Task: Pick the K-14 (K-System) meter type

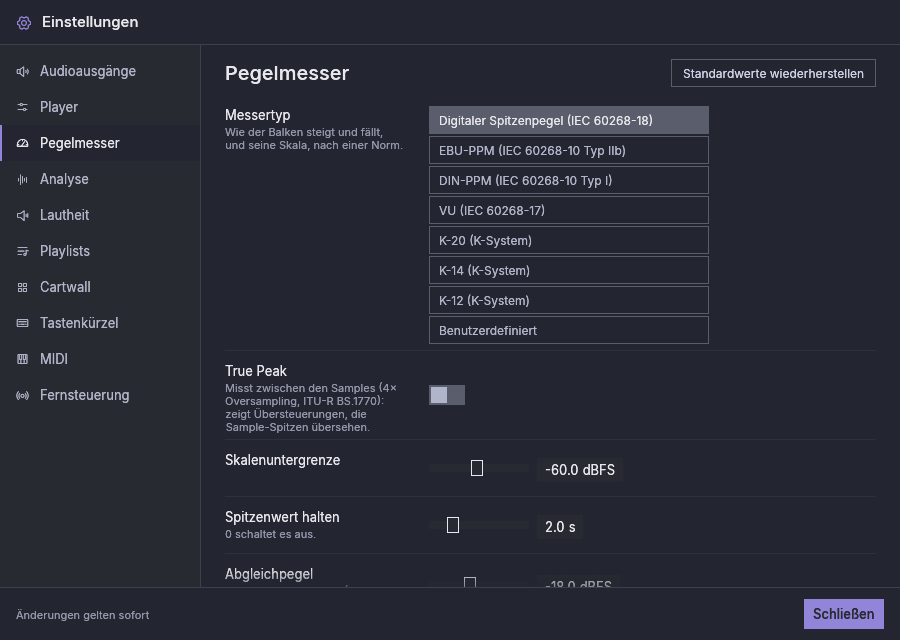Action: click(x=569, y=270)
